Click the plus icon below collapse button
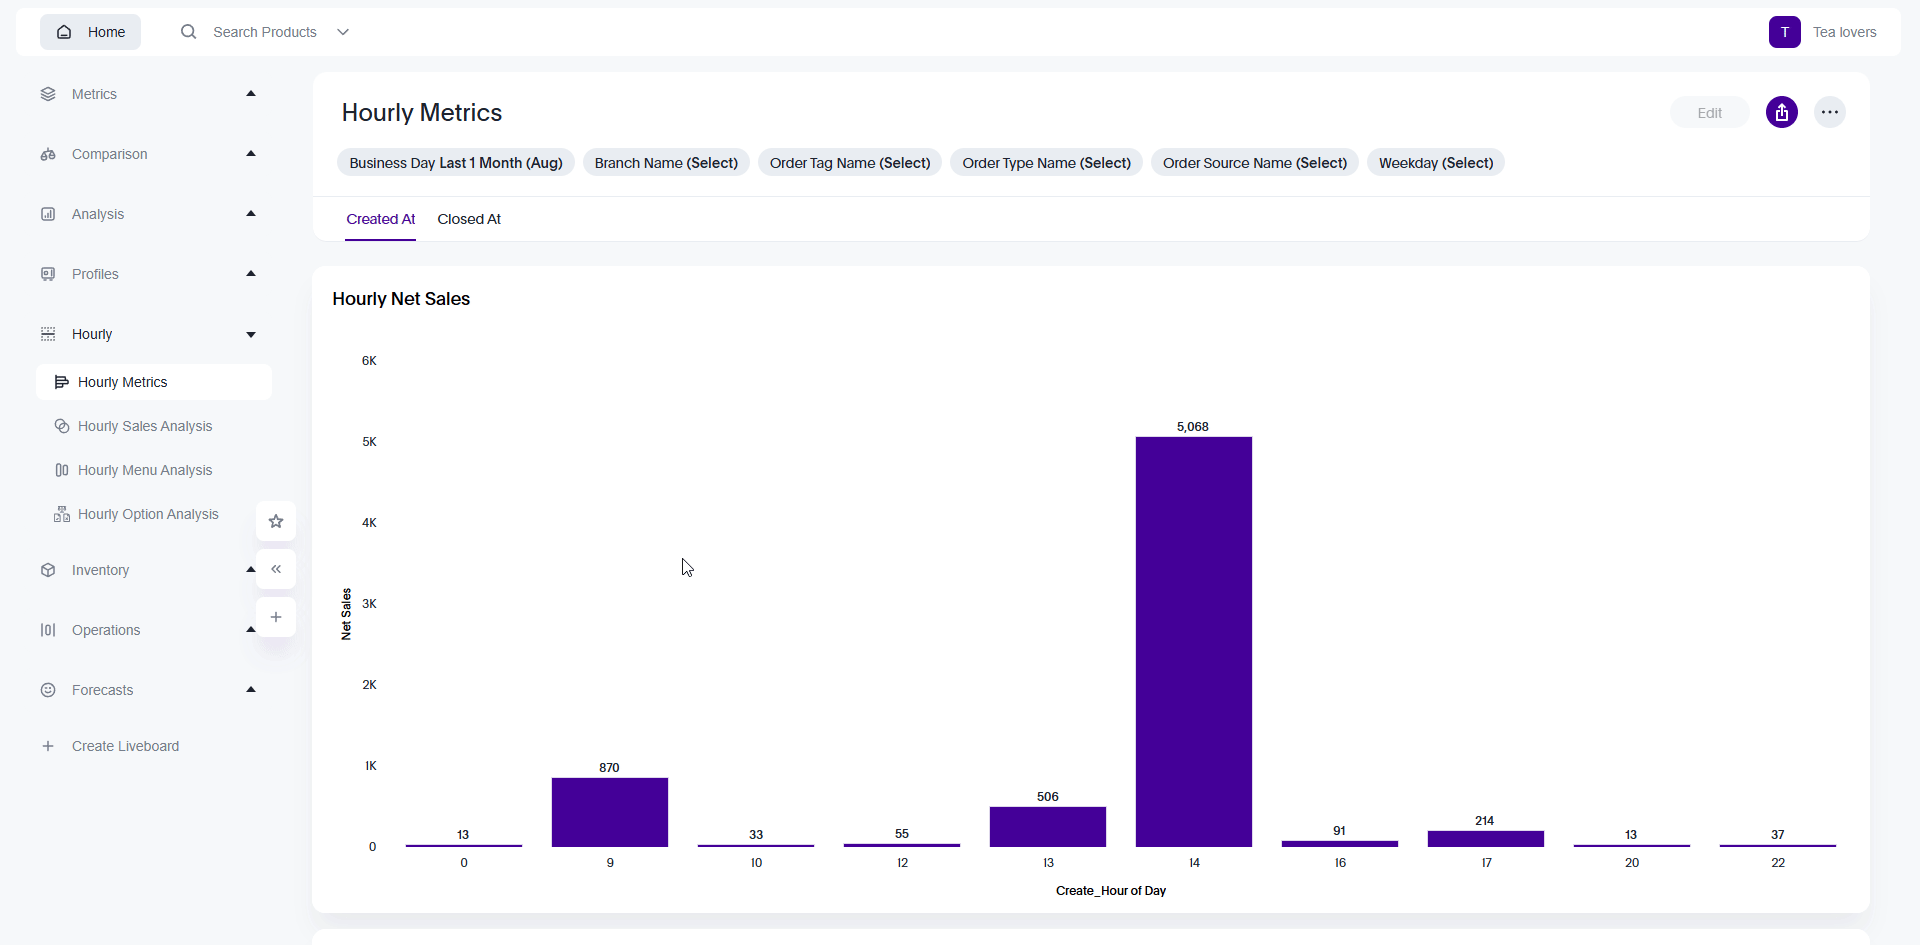 coord(276,617)
